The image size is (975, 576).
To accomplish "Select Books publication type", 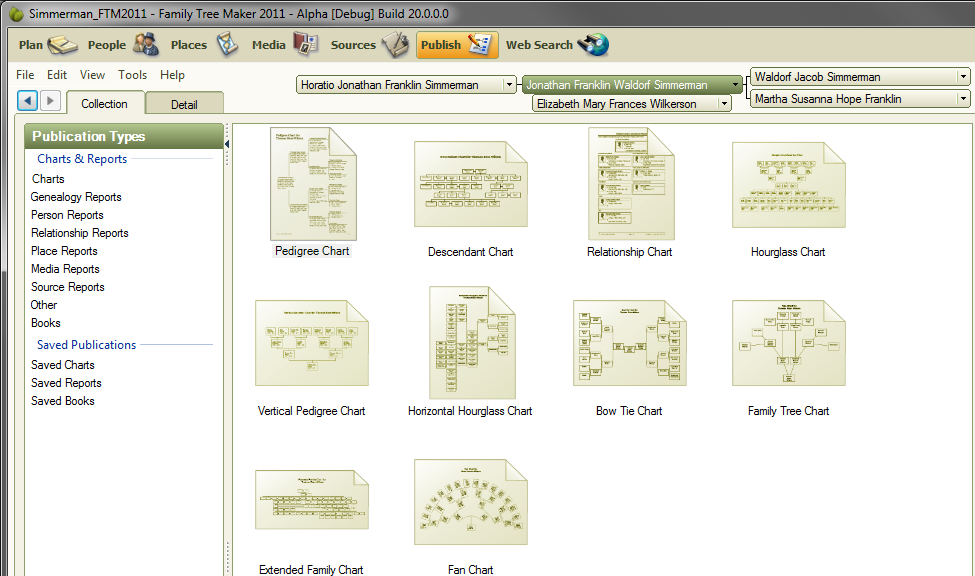I will 46,323.
